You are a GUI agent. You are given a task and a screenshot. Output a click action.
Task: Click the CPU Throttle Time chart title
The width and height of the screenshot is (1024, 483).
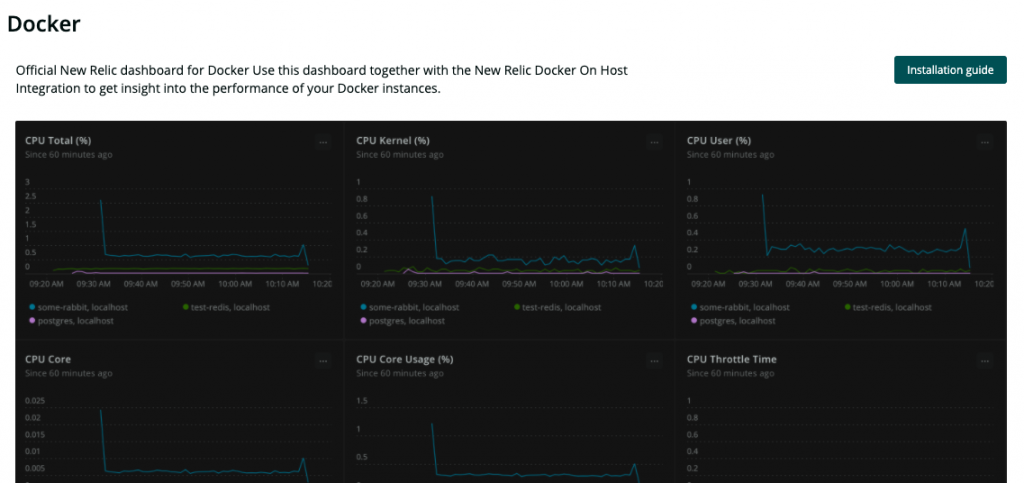point(731,359)
